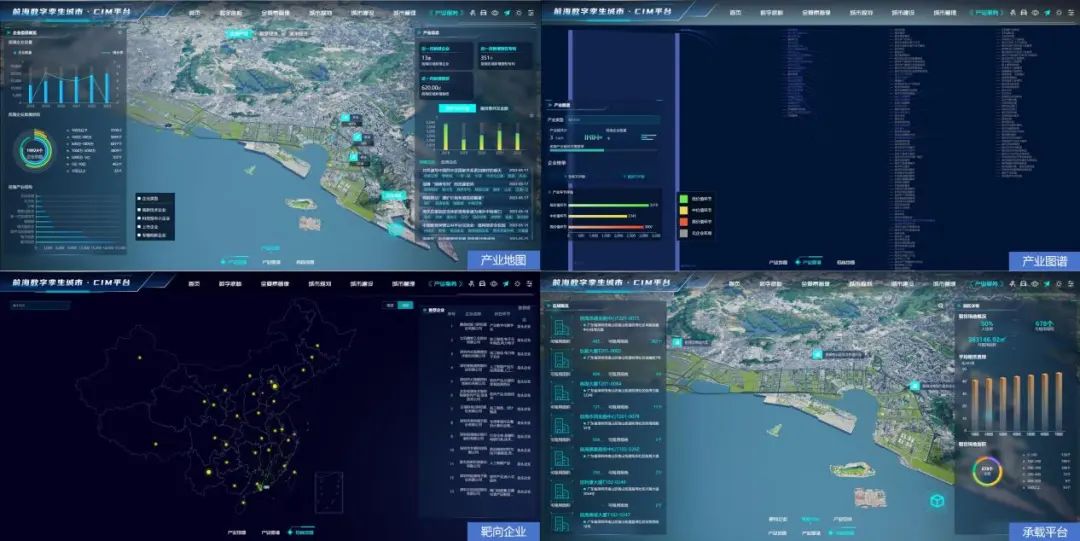This screenshot has height=541, width=1080.
Task: Switch to 产业图谱 bottom tab in 产业地图 screen
Action: (x=270, y=262)
